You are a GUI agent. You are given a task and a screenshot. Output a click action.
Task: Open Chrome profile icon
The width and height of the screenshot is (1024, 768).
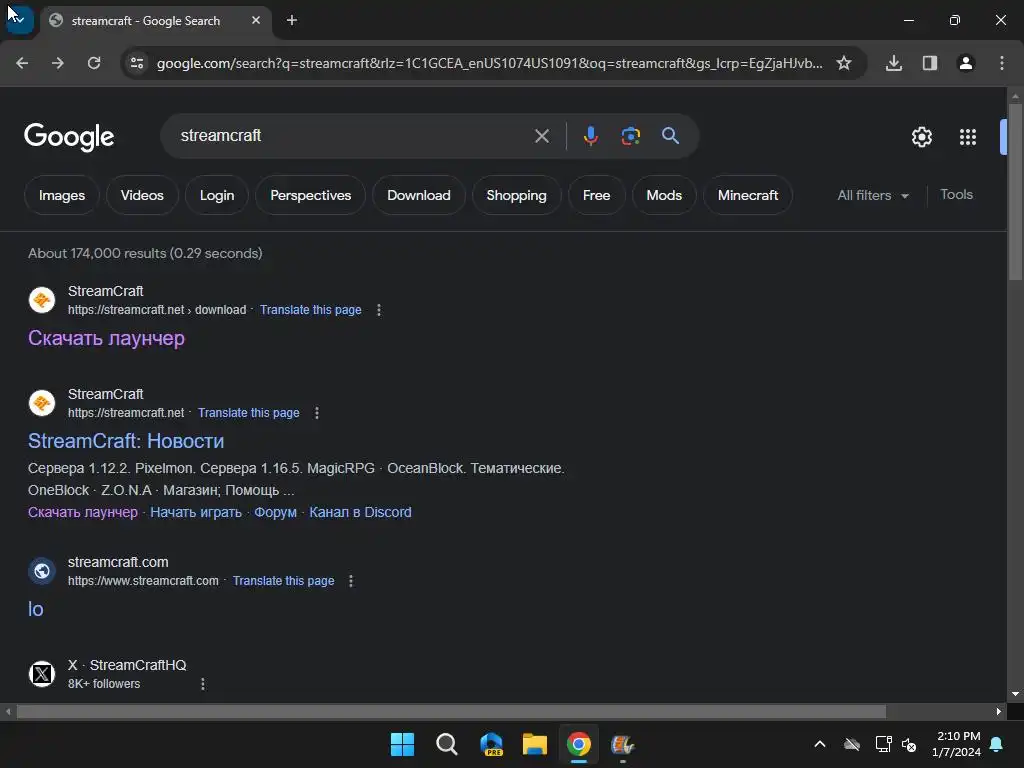click(x=966, y=63)
